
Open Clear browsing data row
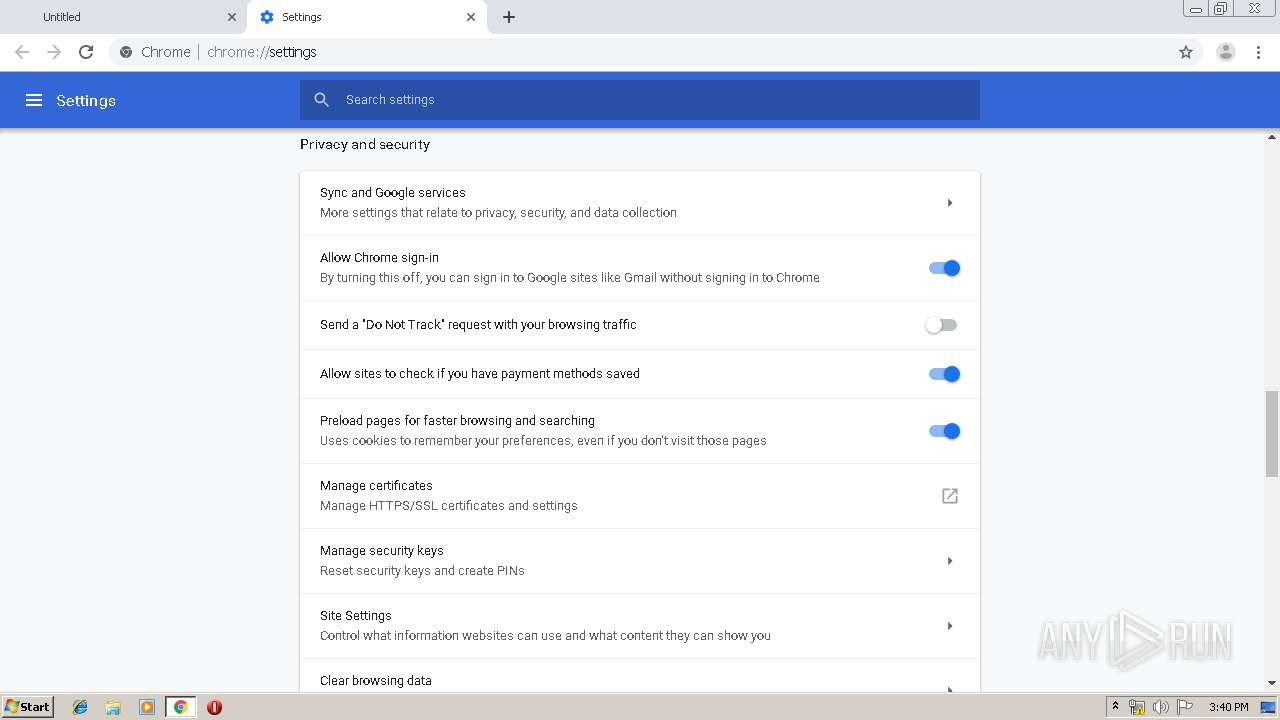[640, 677]
